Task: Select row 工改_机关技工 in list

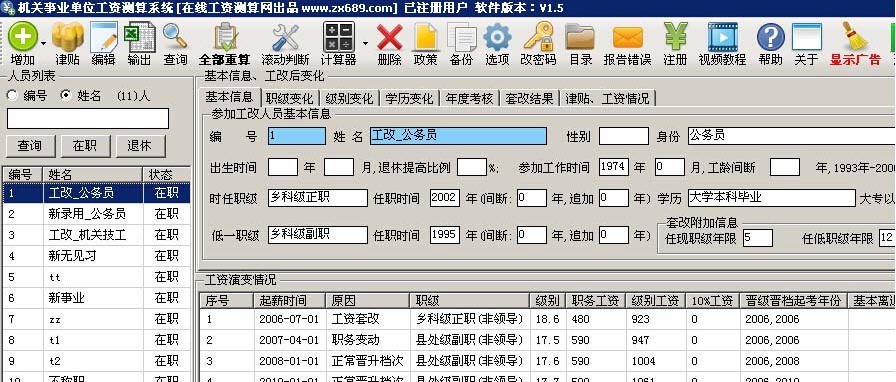Action: (x=97, y=235)
